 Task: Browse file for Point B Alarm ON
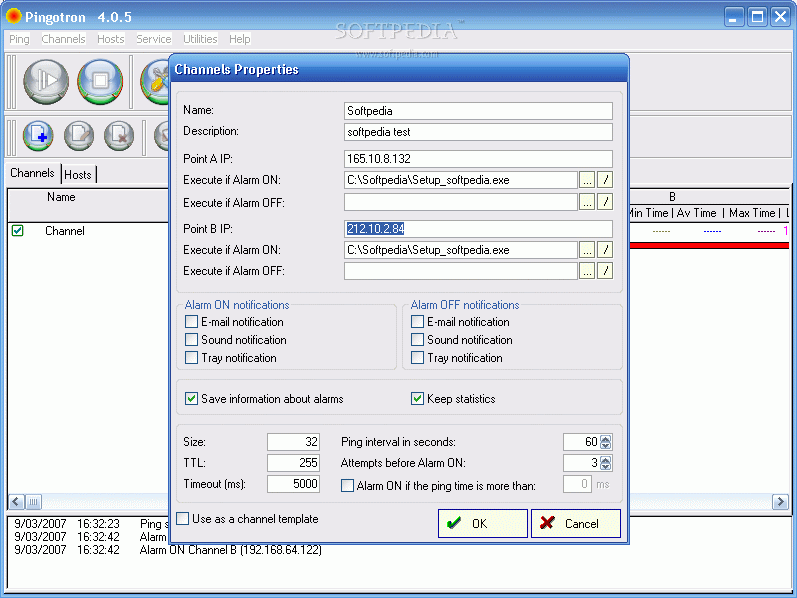587,250
